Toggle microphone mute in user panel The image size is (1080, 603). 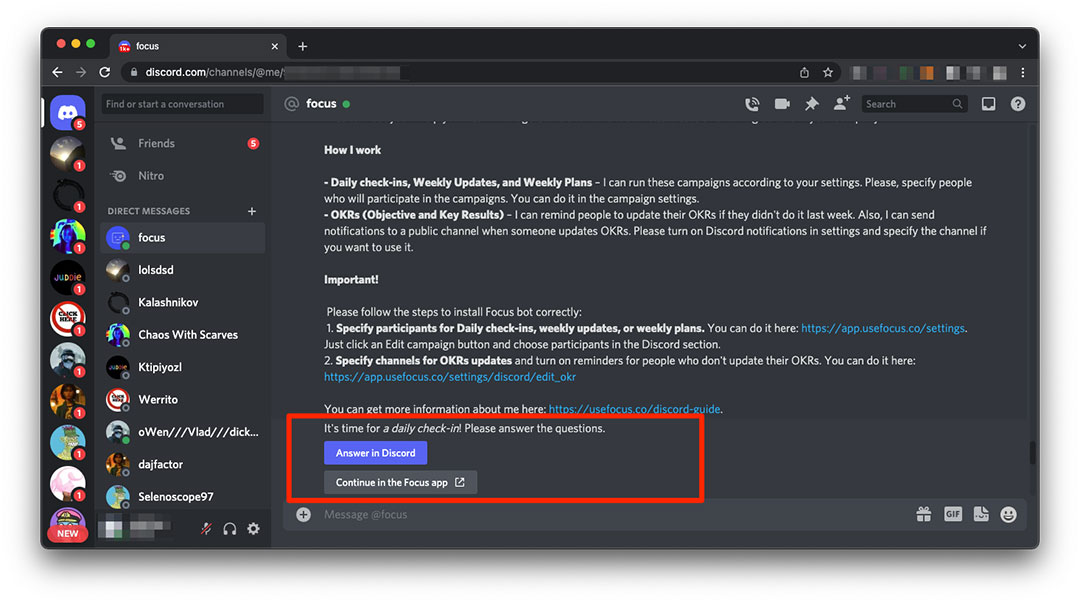point(206,529)
